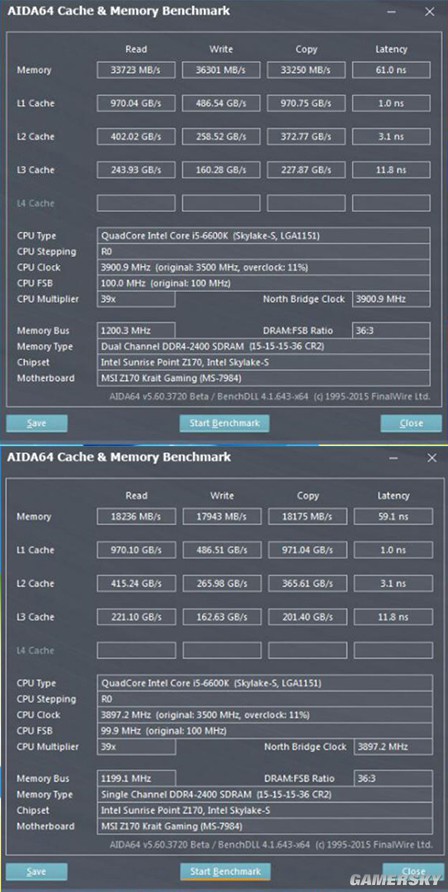Click the CPU Clock field reading 3900.9 MHz
Image resolution: width=448 pixels, height=892 pixels.
264,267
